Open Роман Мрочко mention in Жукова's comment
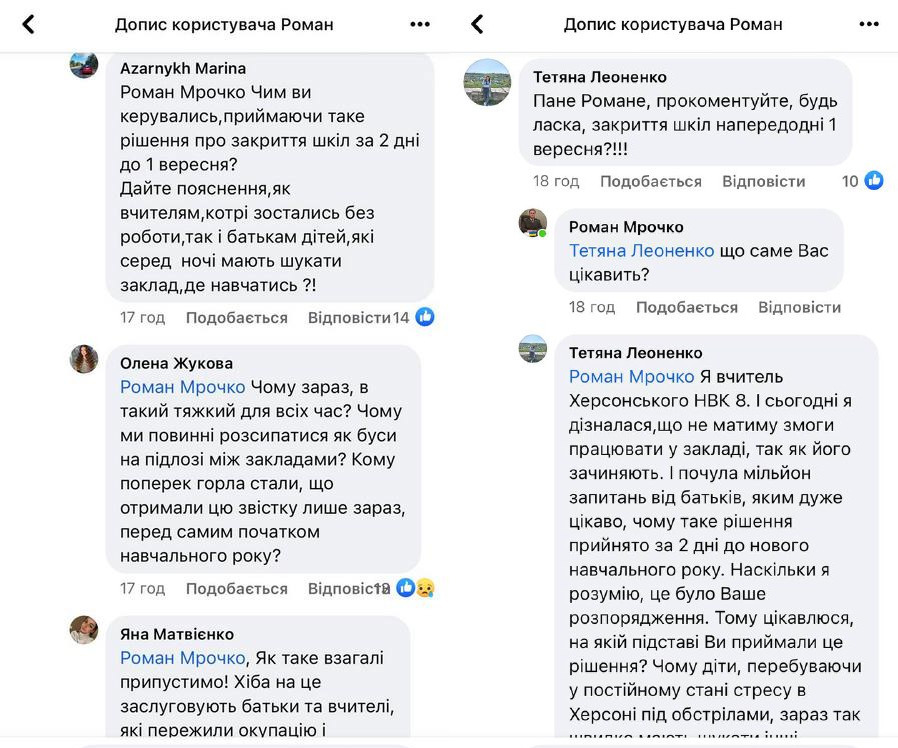The width and height of the screenshot is (898, 748). pyautogui.click(x=182, y=387)
